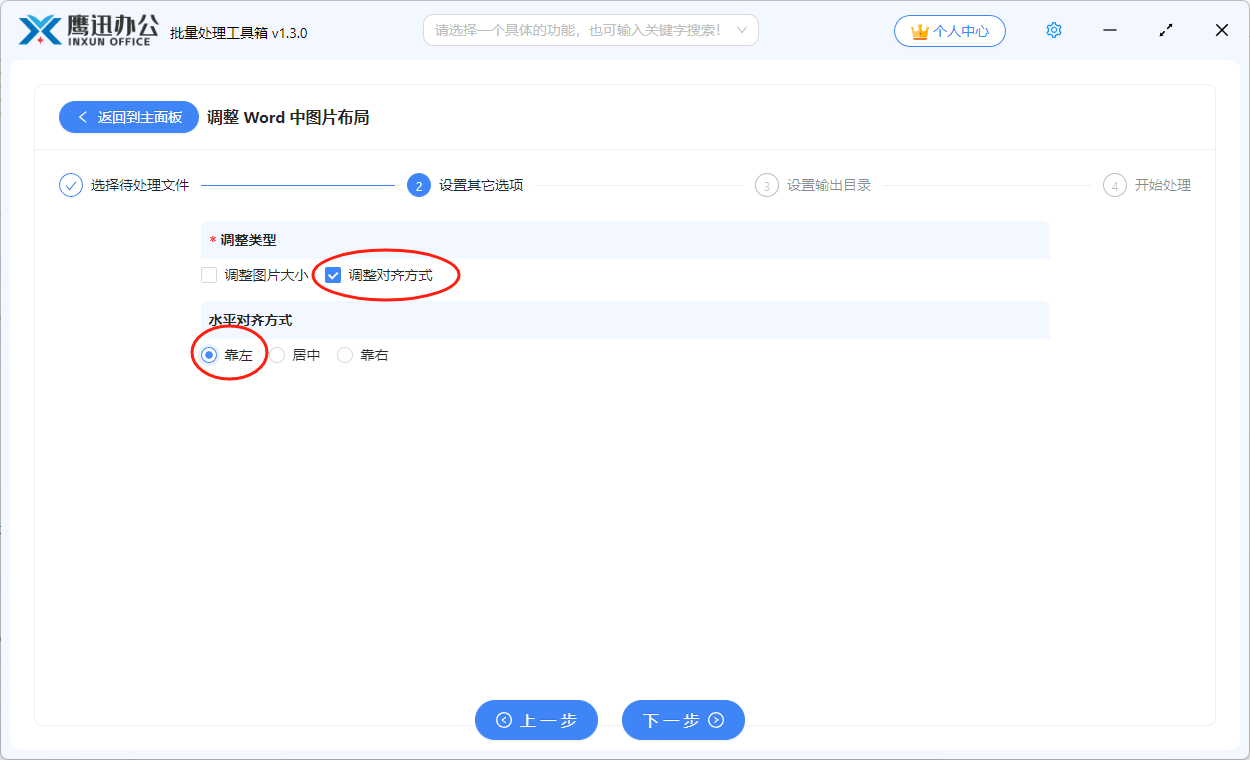
Task: Click the Inxun Office logo icon
Action: coord(40,30)
